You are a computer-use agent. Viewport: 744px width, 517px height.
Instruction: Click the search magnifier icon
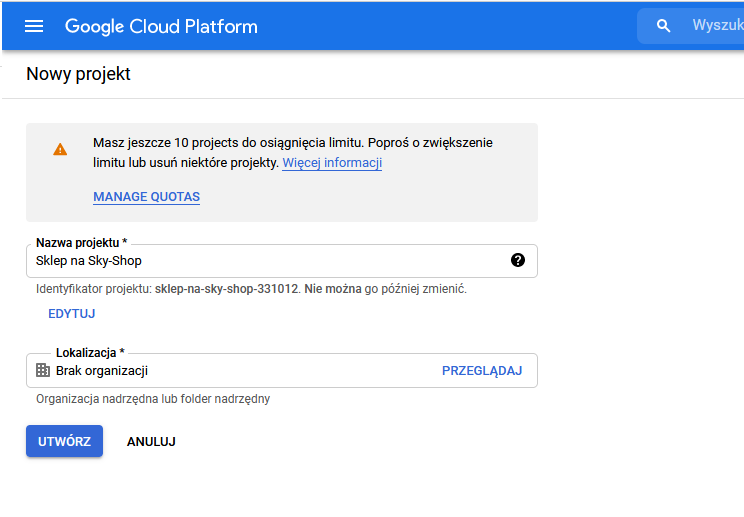pos(663,26)
